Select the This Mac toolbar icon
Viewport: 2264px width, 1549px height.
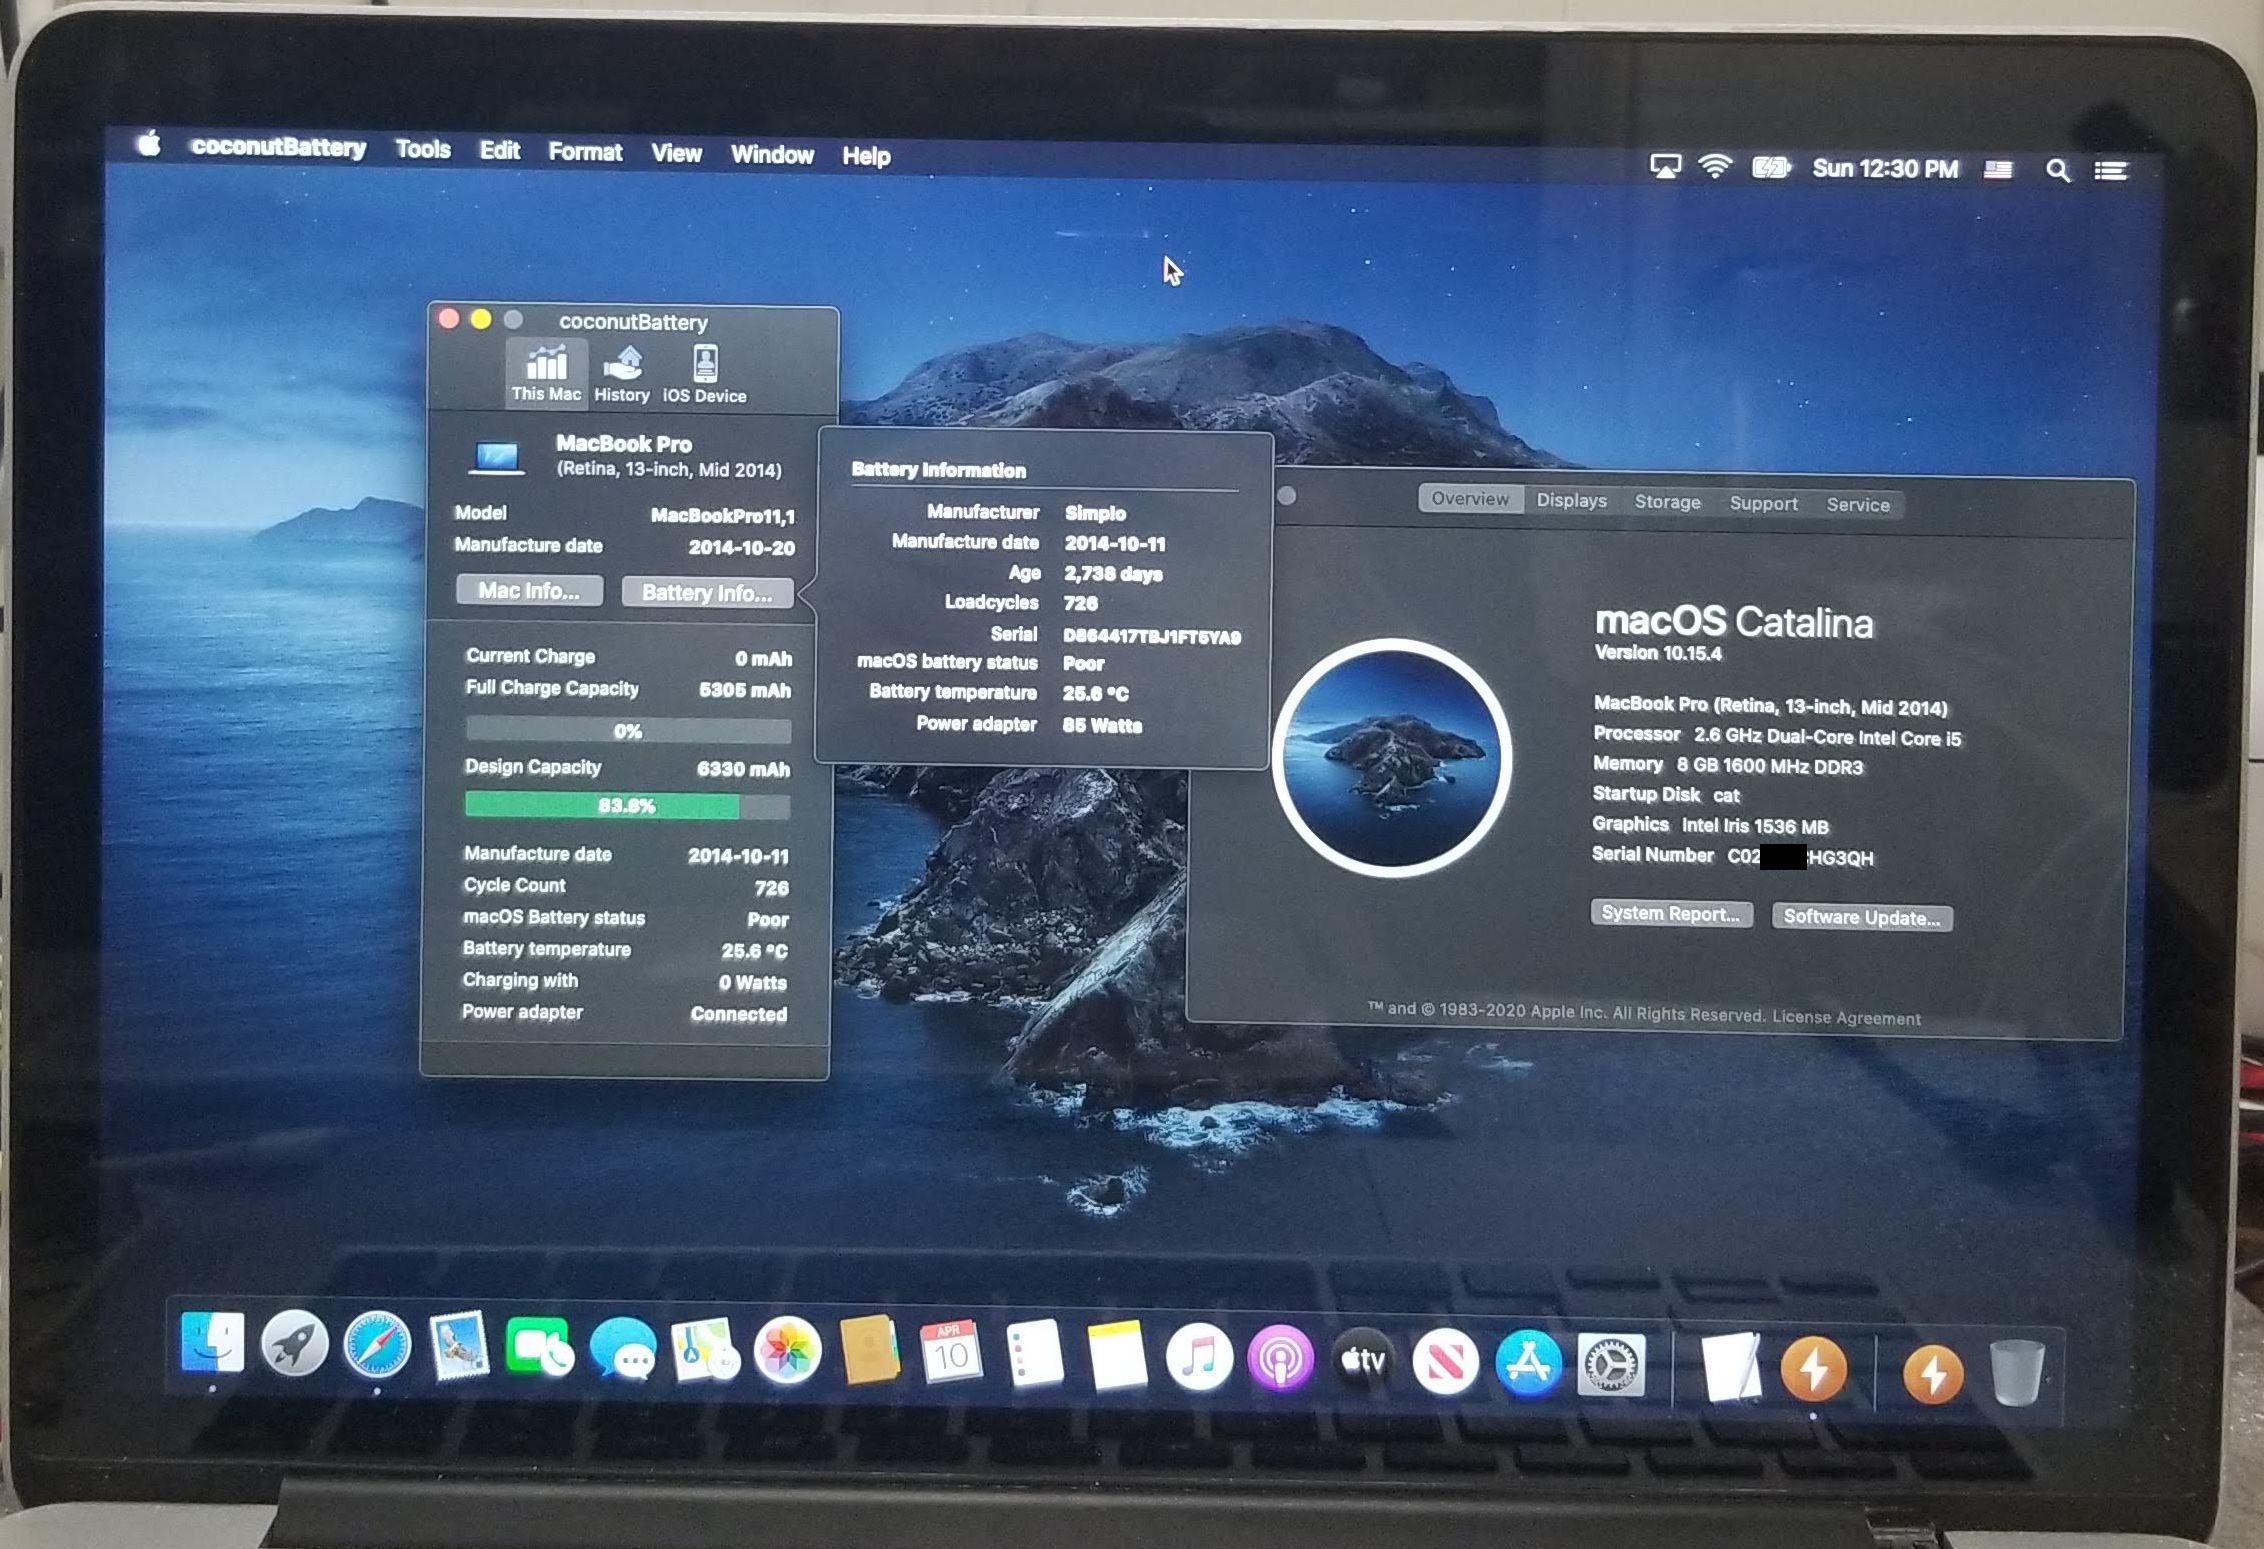tap(546, 372)
